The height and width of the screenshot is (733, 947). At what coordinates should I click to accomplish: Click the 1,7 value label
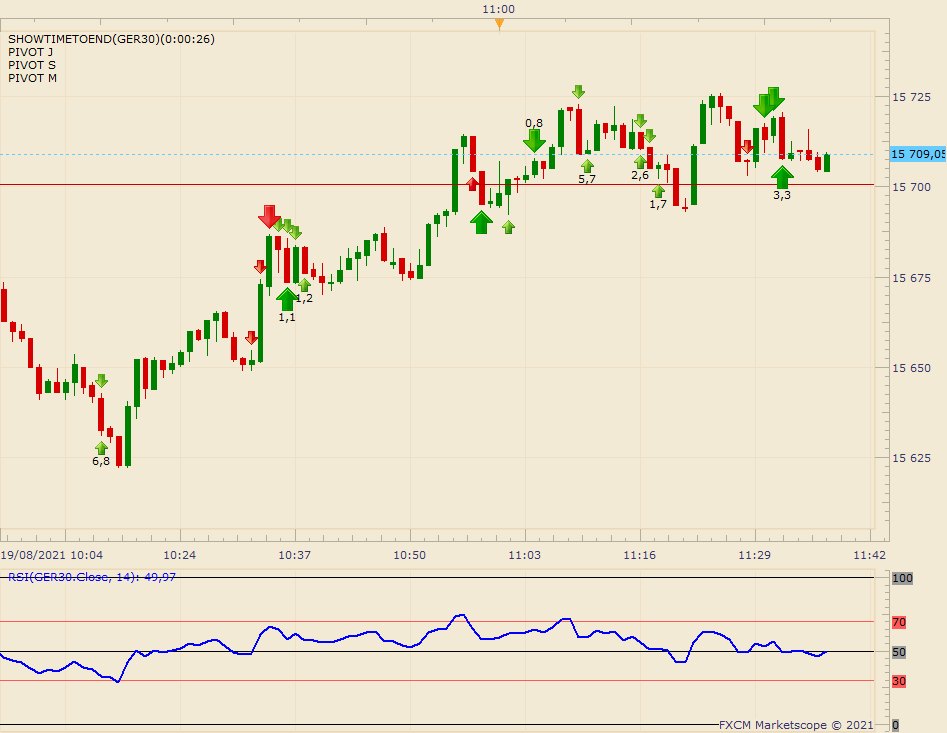pos(658,205)
